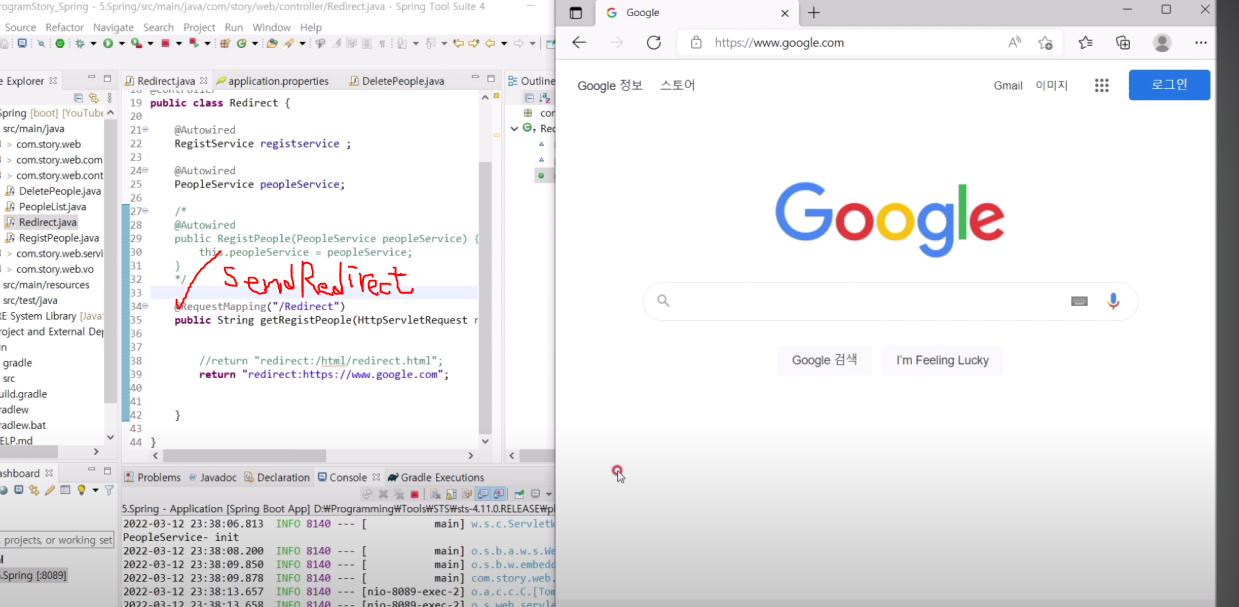Image resolution: width=1239 pixels, height=607 pixels.
Task: Open the Project menu in STS
Action: [199, 27]
